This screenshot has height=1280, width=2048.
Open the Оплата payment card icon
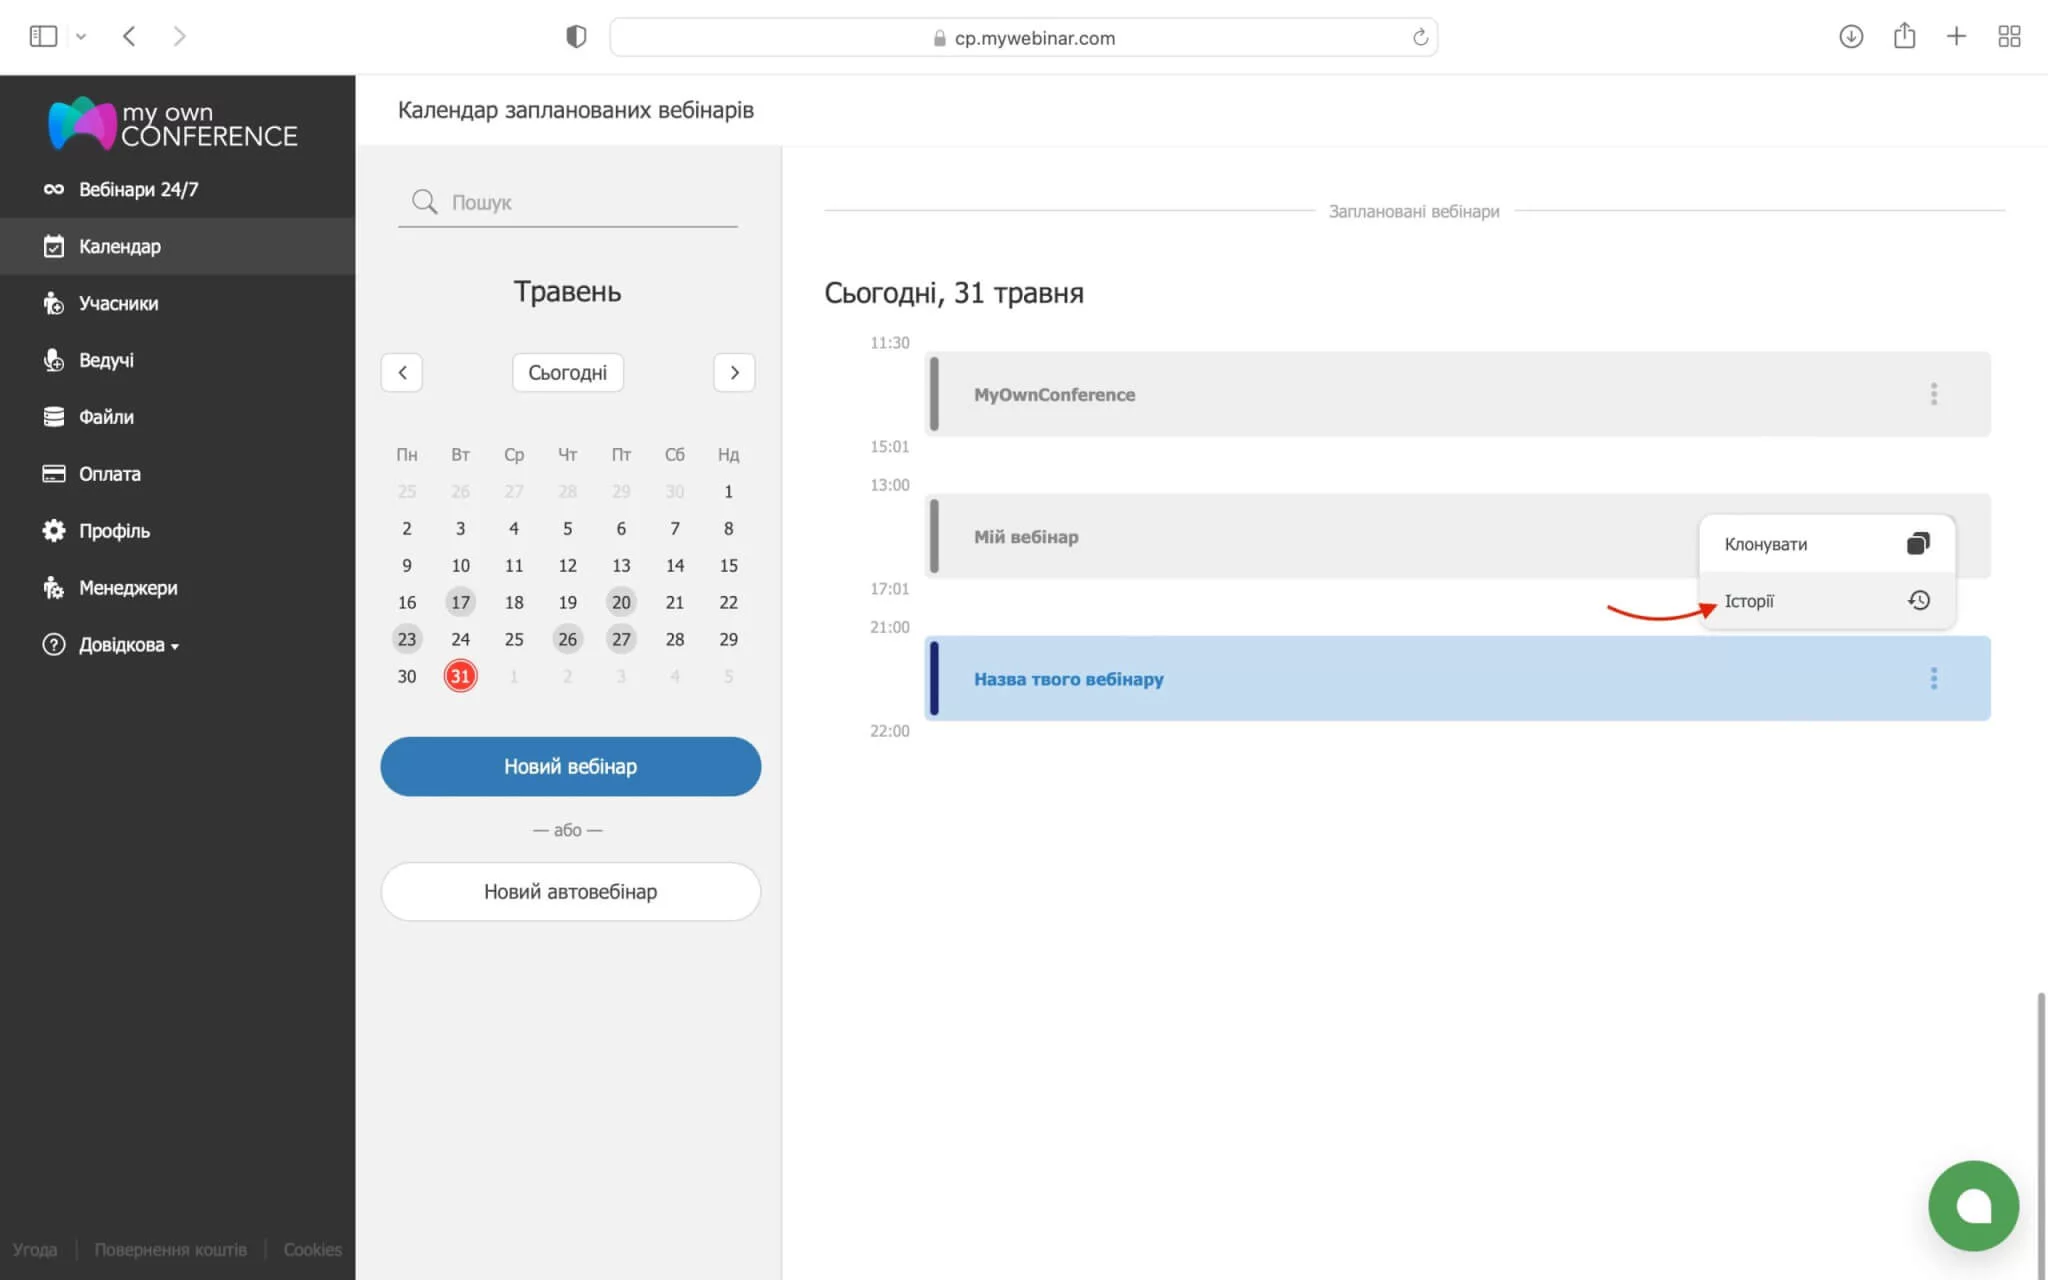tap(54, 473)
